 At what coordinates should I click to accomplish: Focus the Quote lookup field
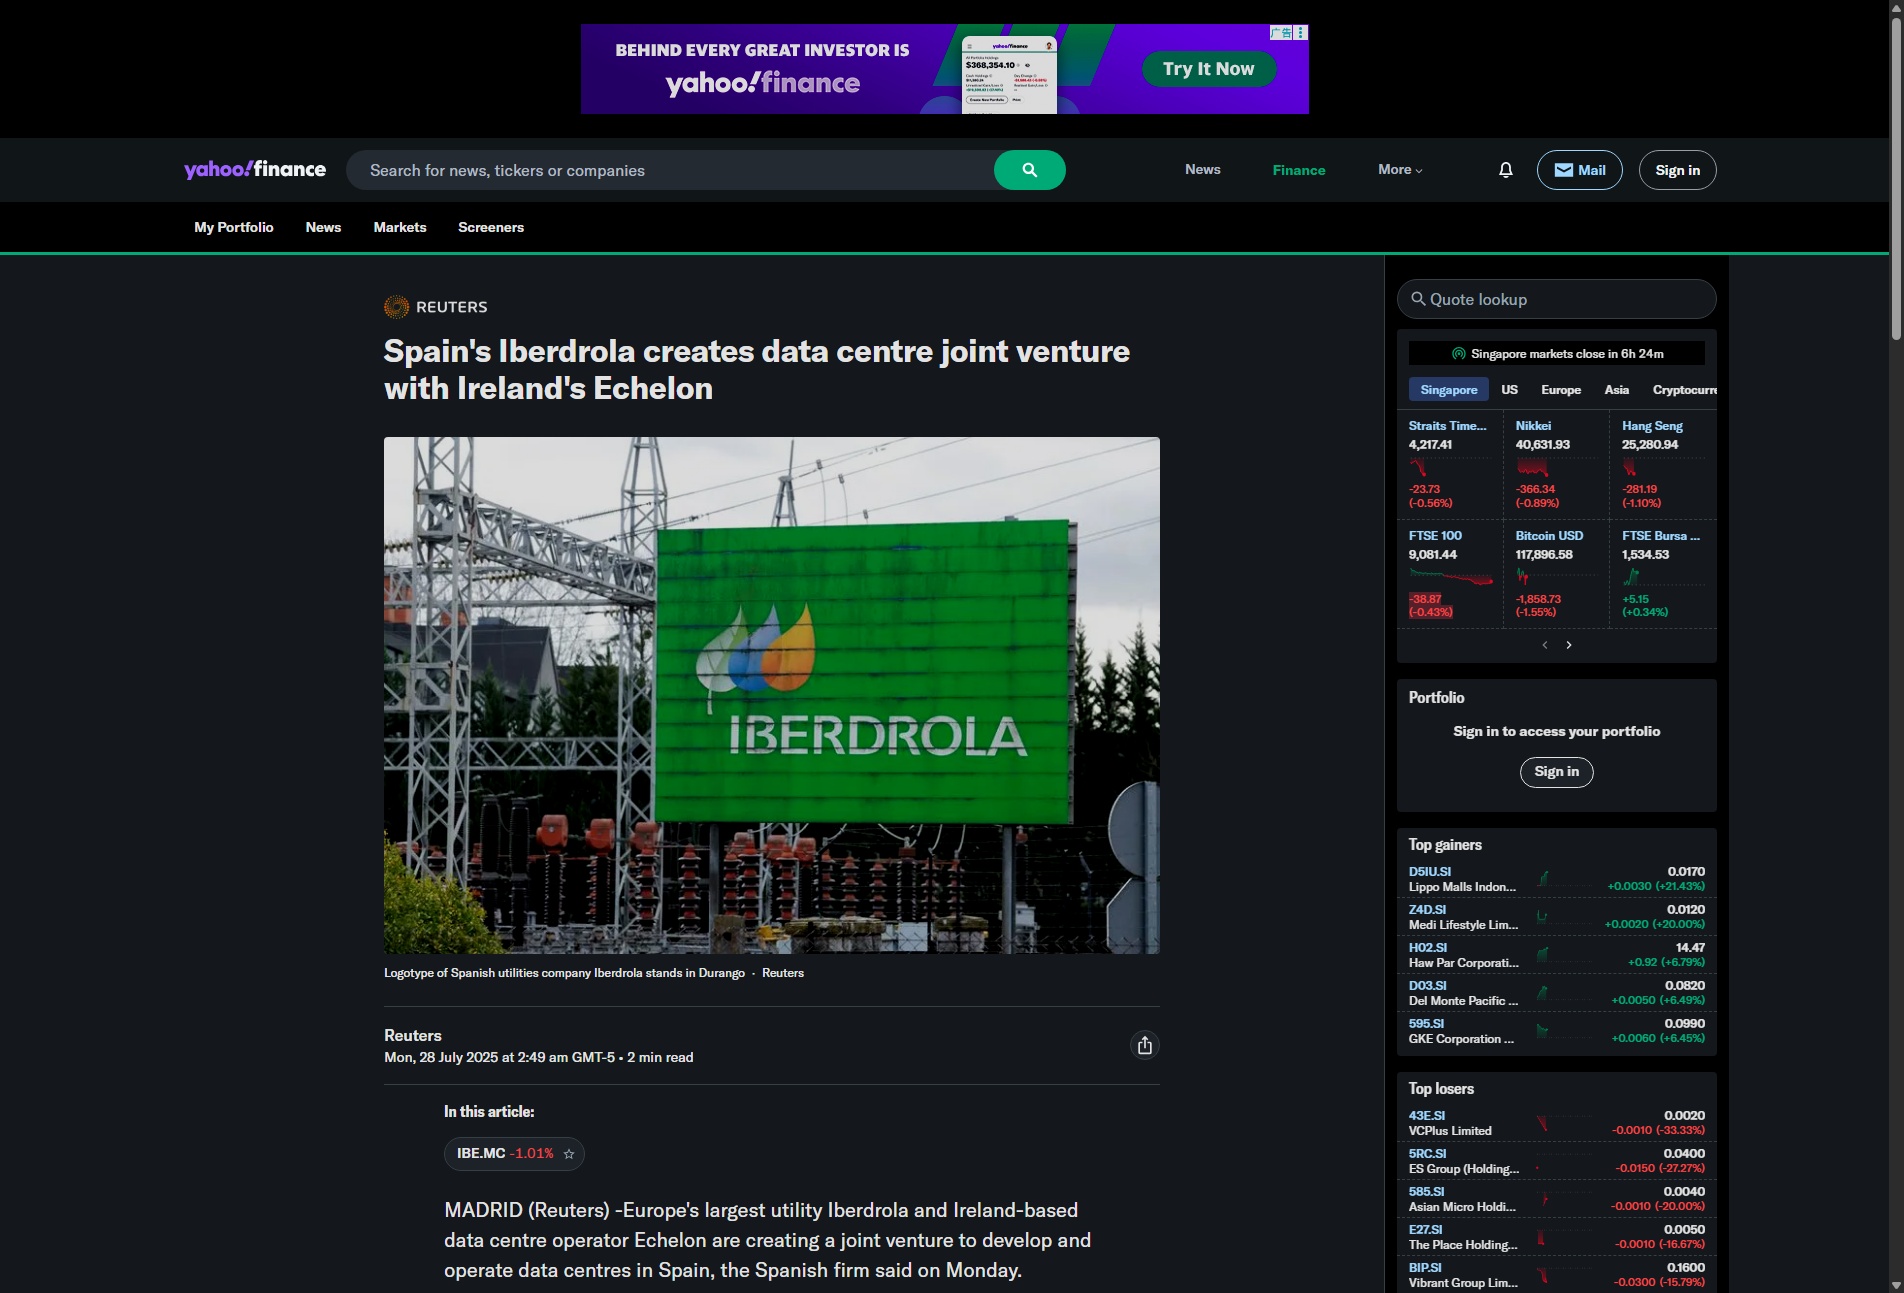click(1556, 299)
